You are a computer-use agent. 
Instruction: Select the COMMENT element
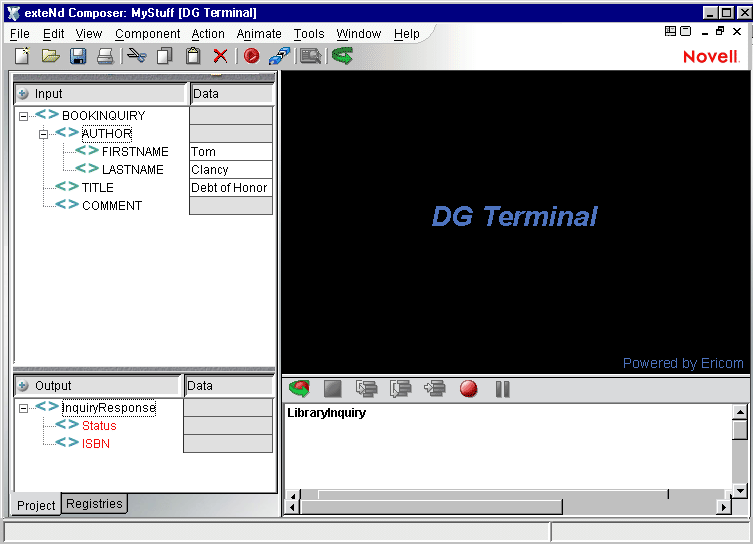[112, 206]
